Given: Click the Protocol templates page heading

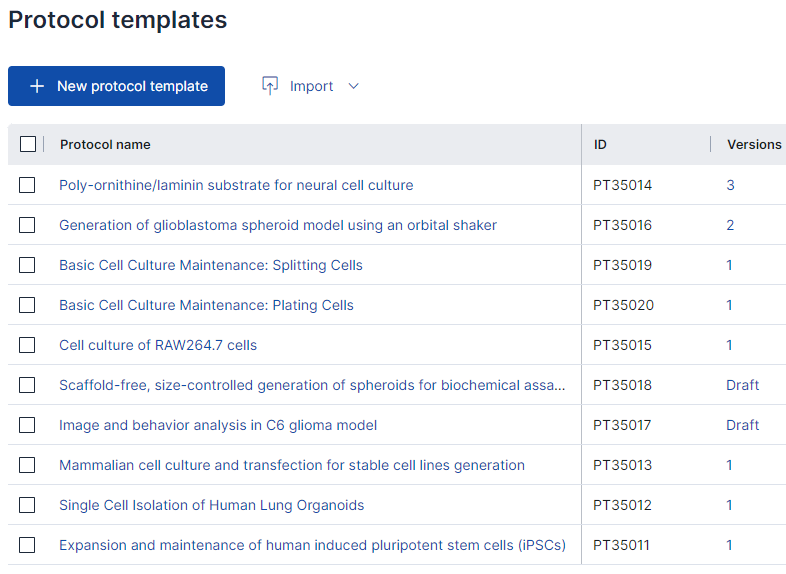Looking at the screenshot, I should 118,20.
